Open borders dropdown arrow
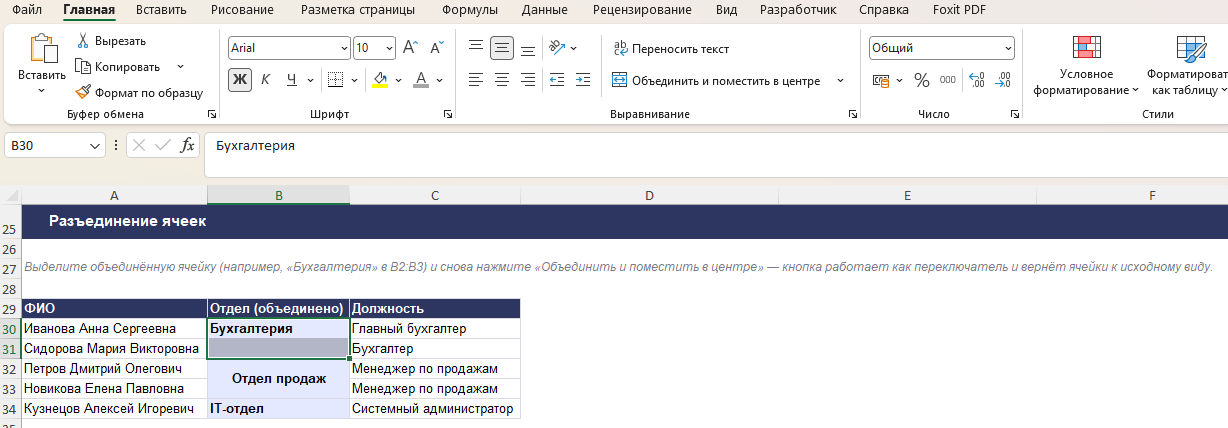1228x428 pixels. click(356, 80)
